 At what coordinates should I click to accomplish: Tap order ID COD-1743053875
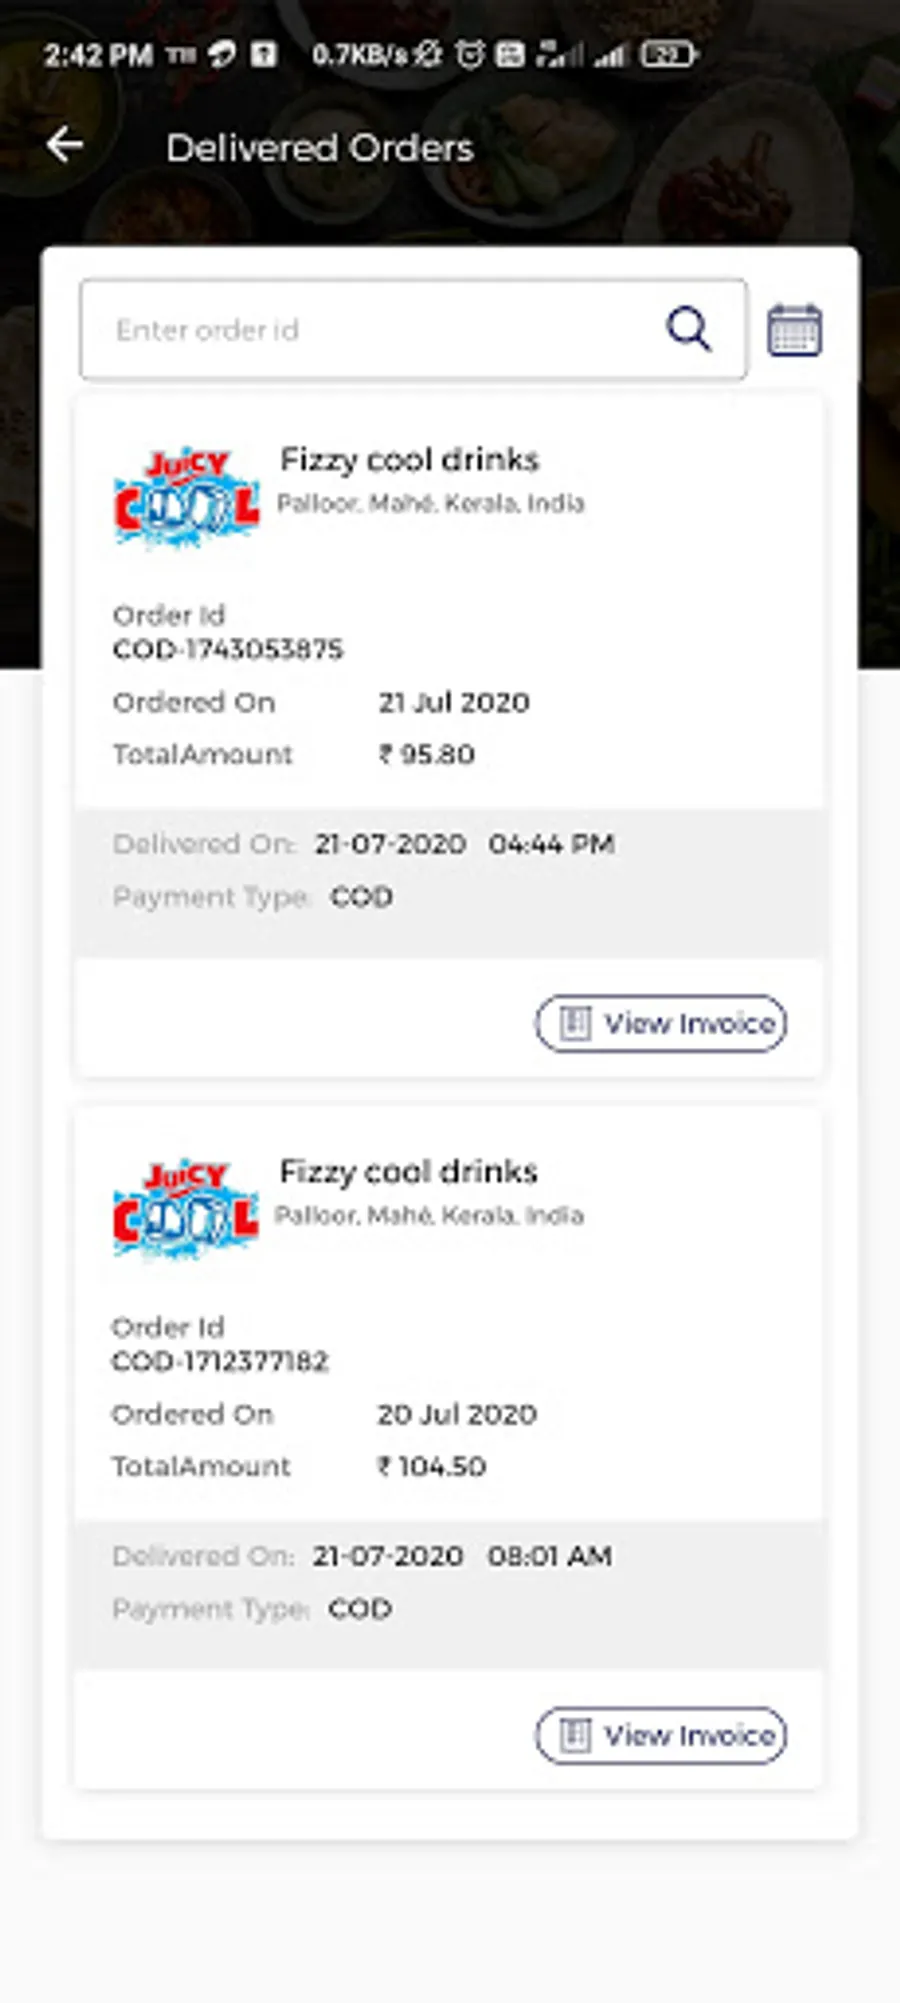click(228, 650)
